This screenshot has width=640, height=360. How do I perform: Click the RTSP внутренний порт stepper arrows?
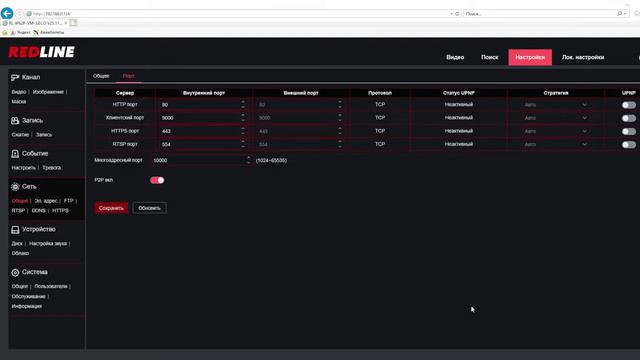(x=243, y=144)
